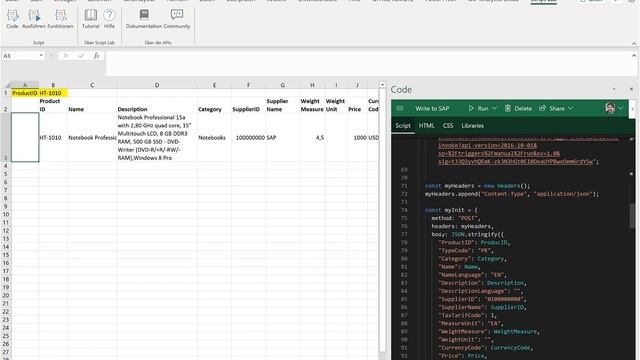Select the HT-1010 cell in row 3
Screen dimensions: 640x360
[x=53, y=138]
